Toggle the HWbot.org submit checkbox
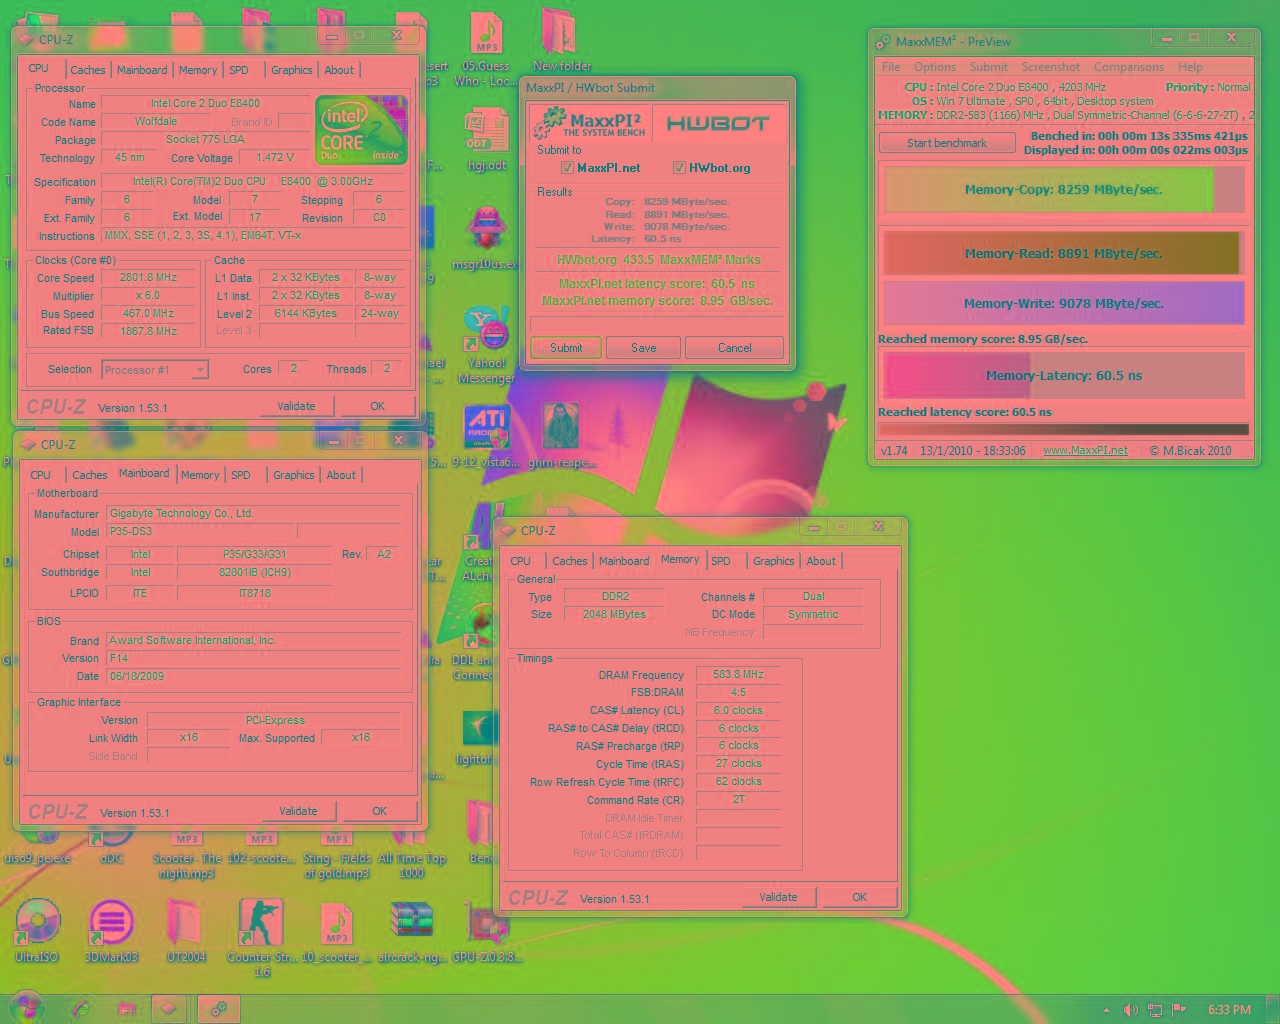The image size is (1280, 1024). point(680,168)
